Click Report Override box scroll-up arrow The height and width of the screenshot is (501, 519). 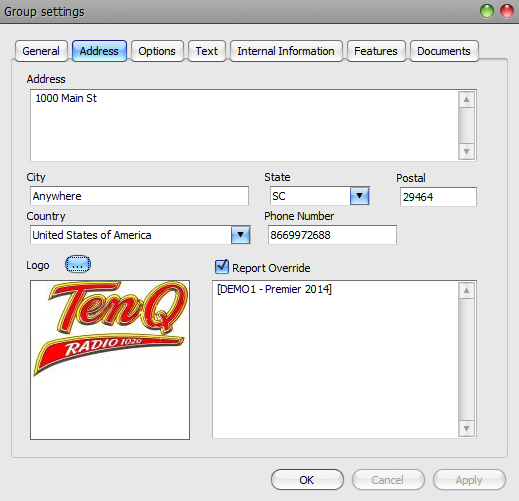[466, 291]
